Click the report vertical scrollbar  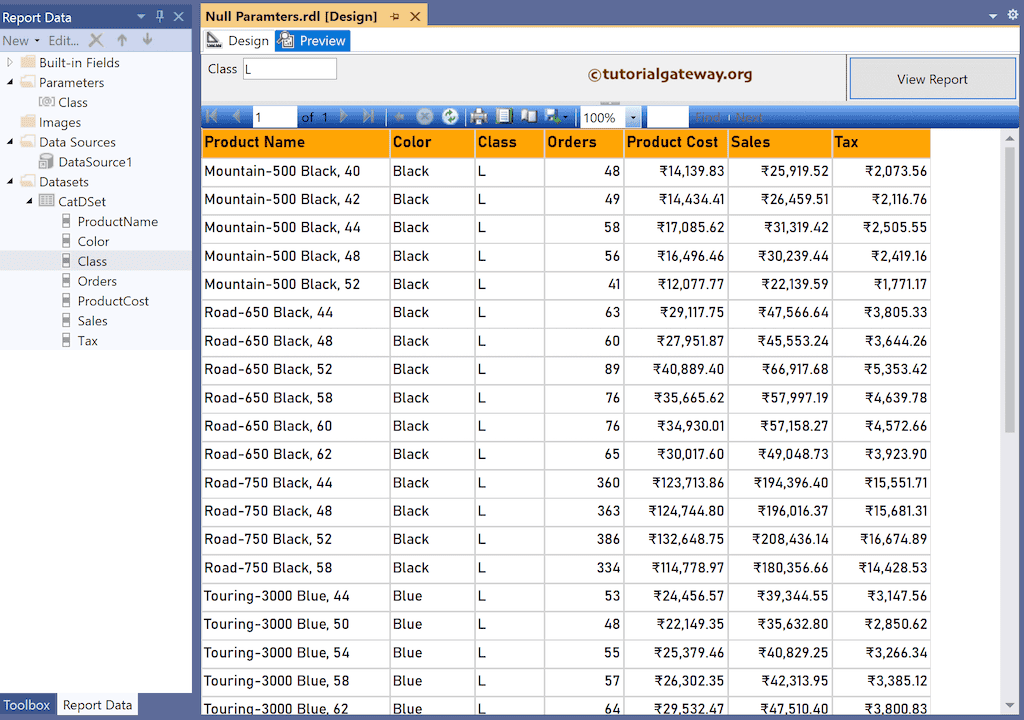[1010, 290]
